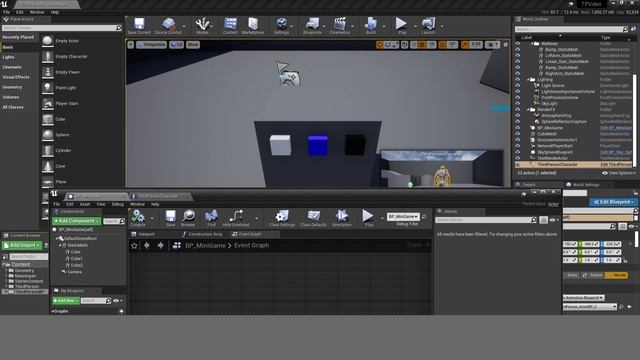
Task: Open the Content browser toolbar icon
Action: click(230, 26)
